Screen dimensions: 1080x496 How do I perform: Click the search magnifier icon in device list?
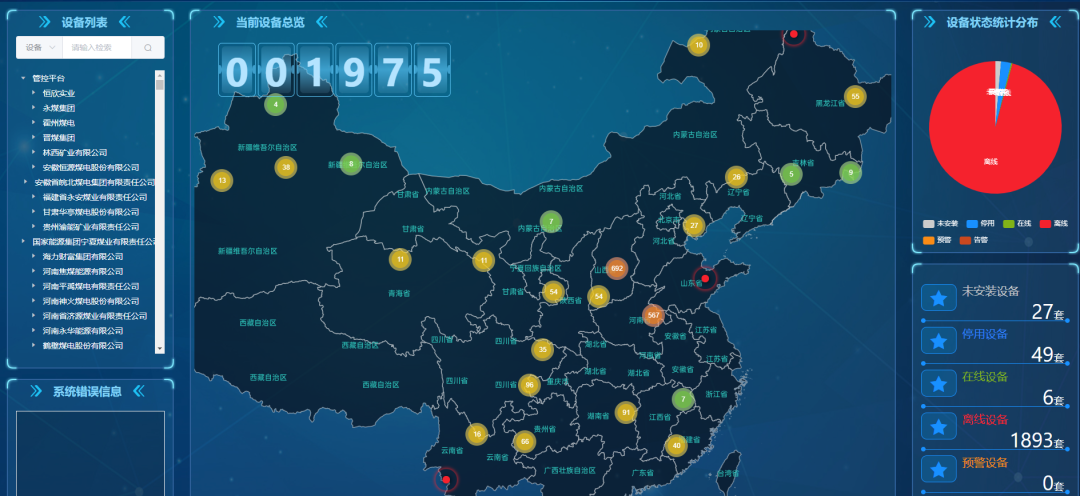[148, 47]
